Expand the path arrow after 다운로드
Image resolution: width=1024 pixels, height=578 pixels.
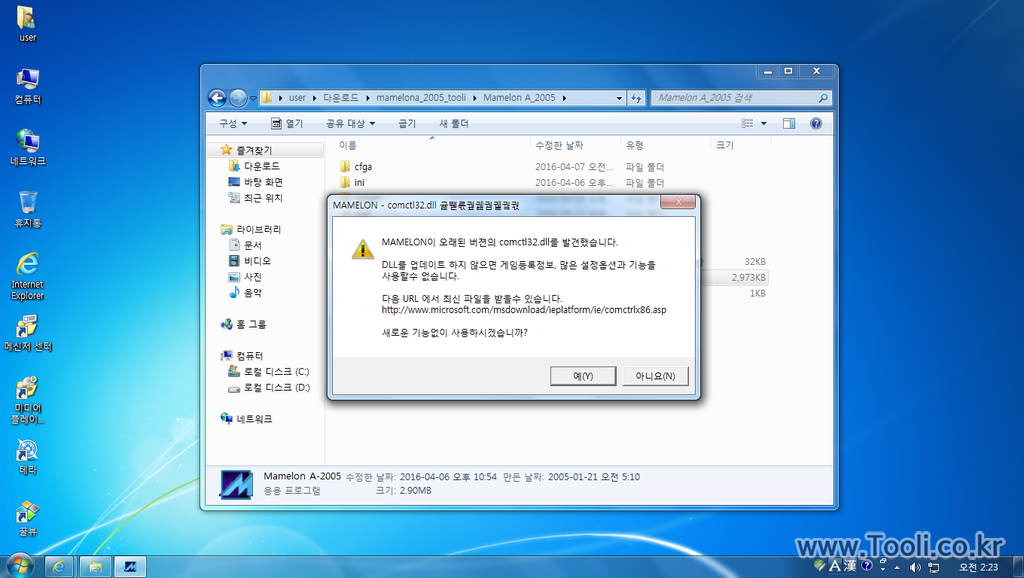point(368,98)
